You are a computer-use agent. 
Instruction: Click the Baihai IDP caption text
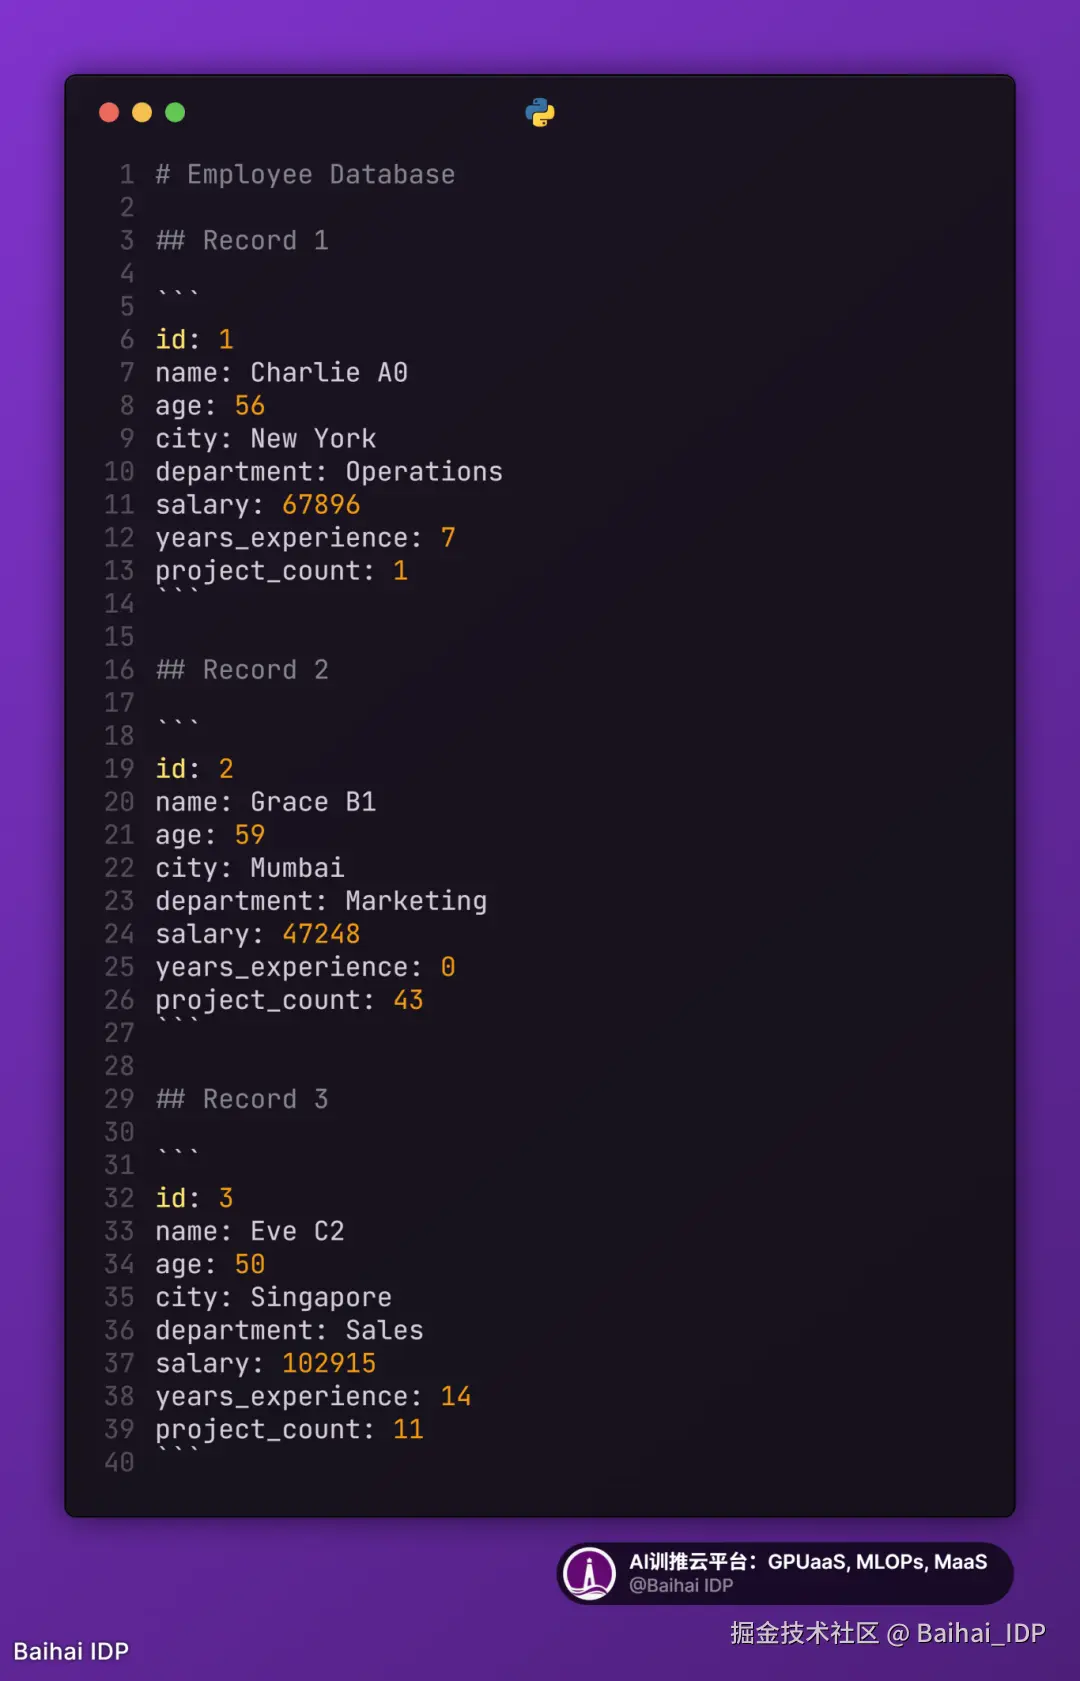tap(71, 1651)
